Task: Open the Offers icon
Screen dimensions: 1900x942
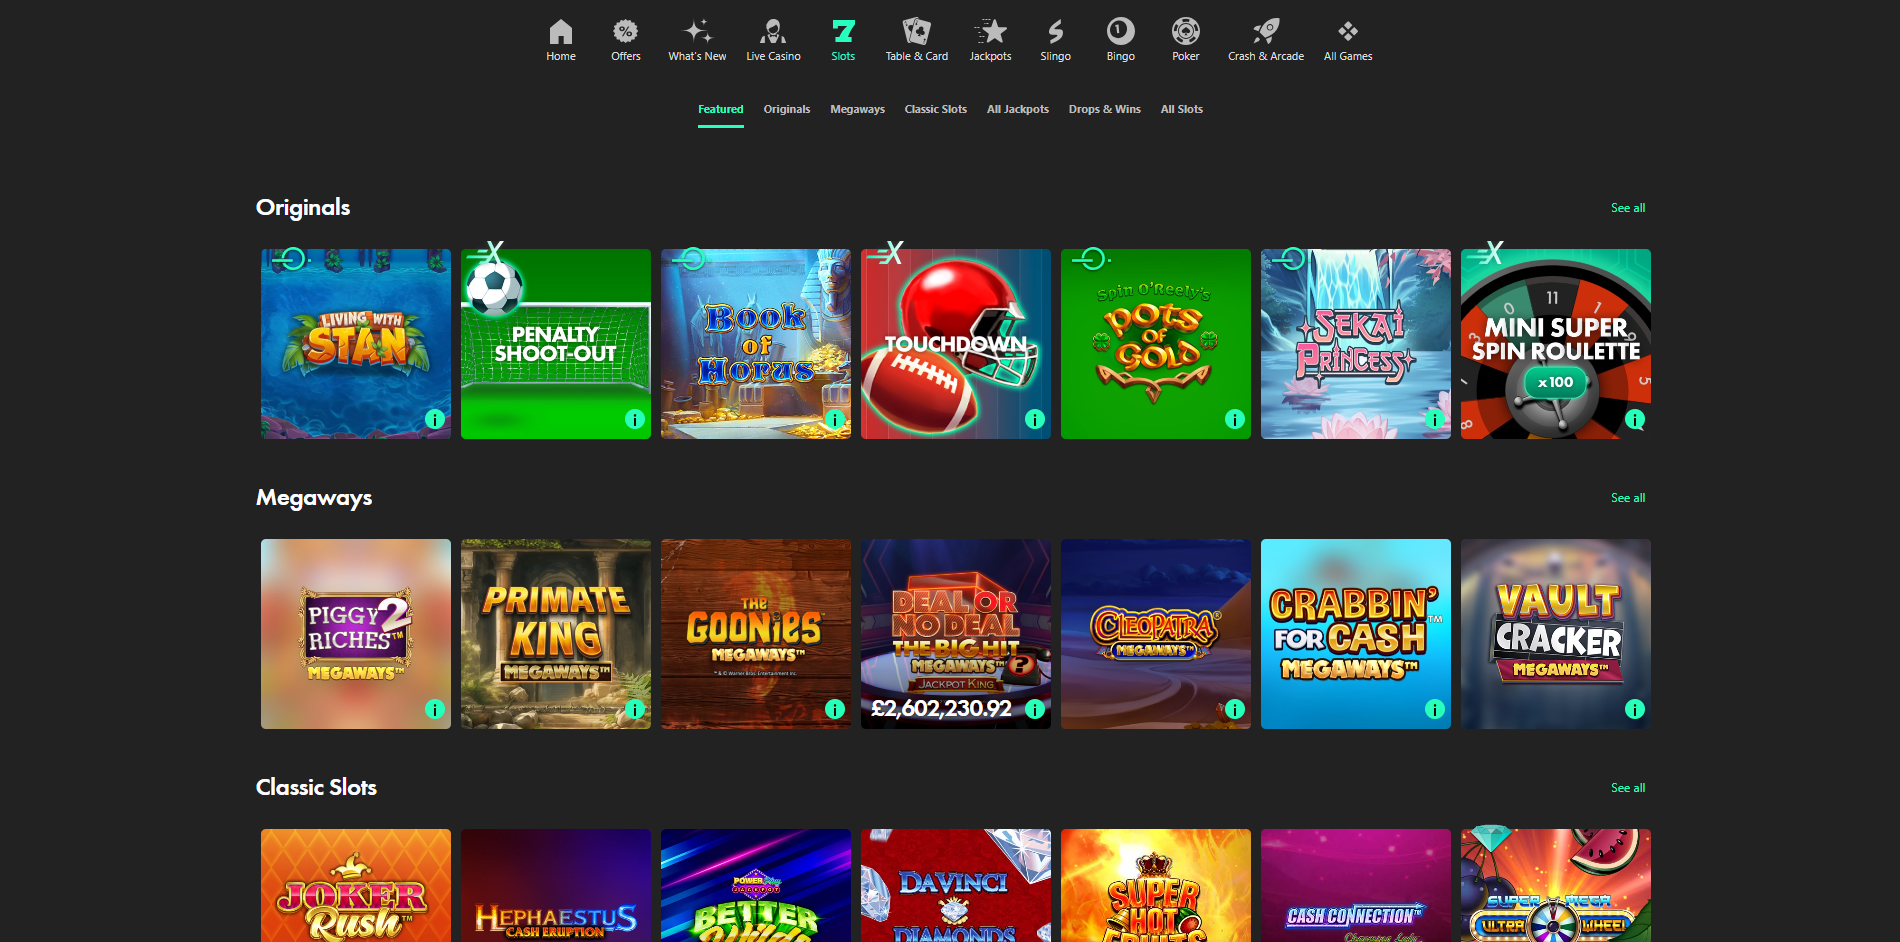Action: pos(626,40)
